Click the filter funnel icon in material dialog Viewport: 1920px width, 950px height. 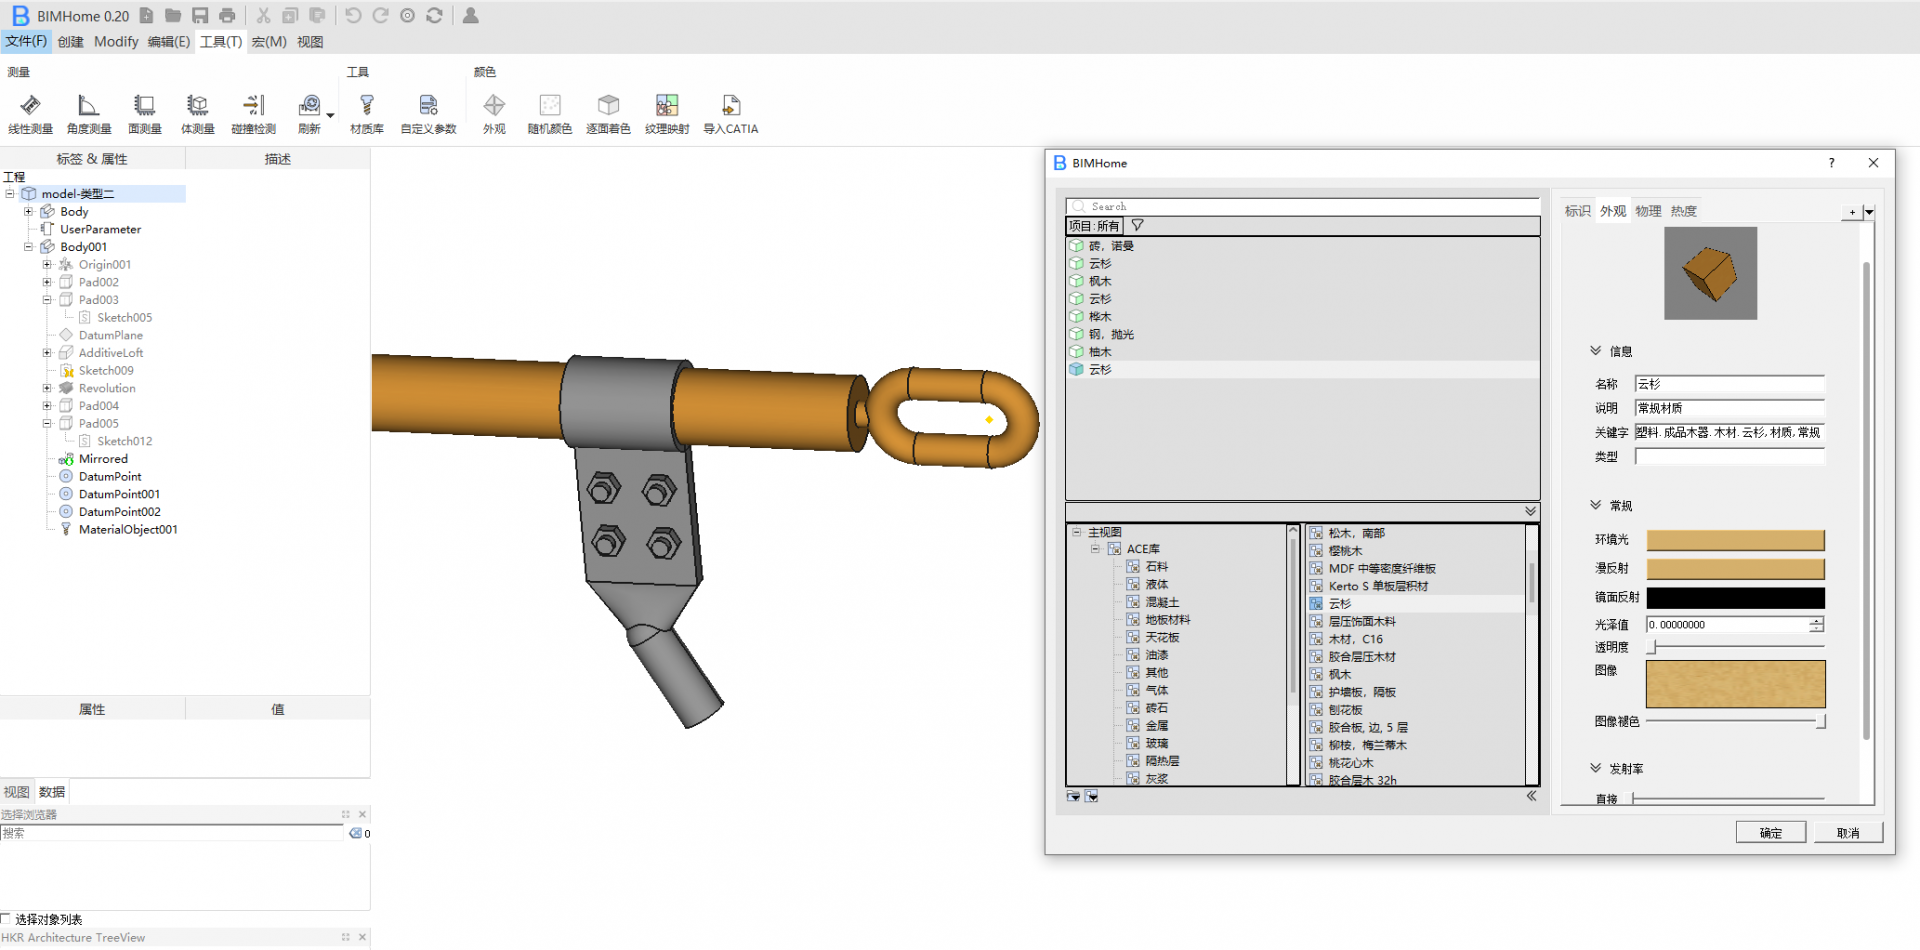[x=1137, y=226]
